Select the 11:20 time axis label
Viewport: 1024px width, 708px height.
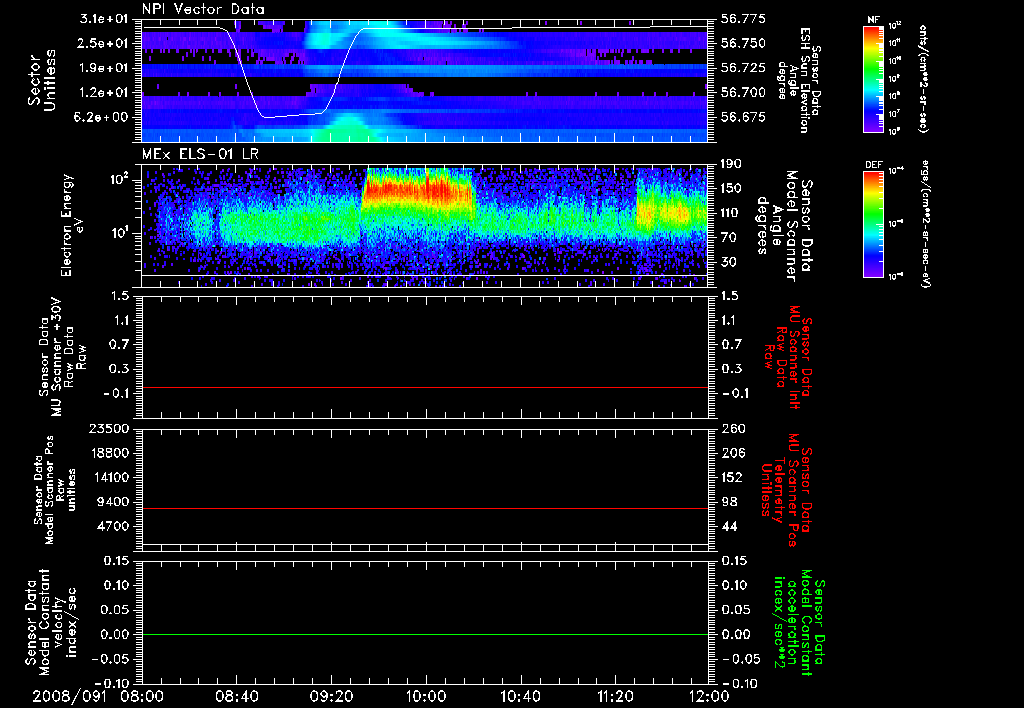pos(614,695)
